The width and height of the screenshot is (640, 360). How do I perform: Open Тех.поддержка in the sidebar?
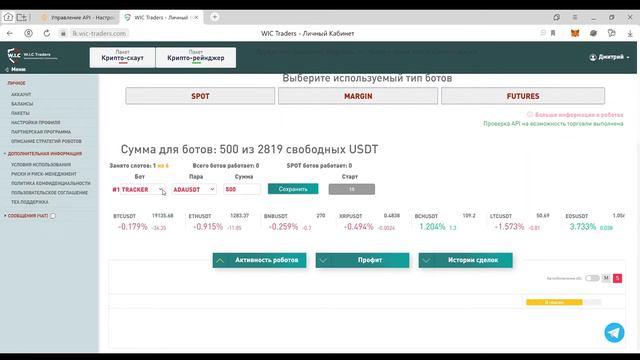[30, 202]
